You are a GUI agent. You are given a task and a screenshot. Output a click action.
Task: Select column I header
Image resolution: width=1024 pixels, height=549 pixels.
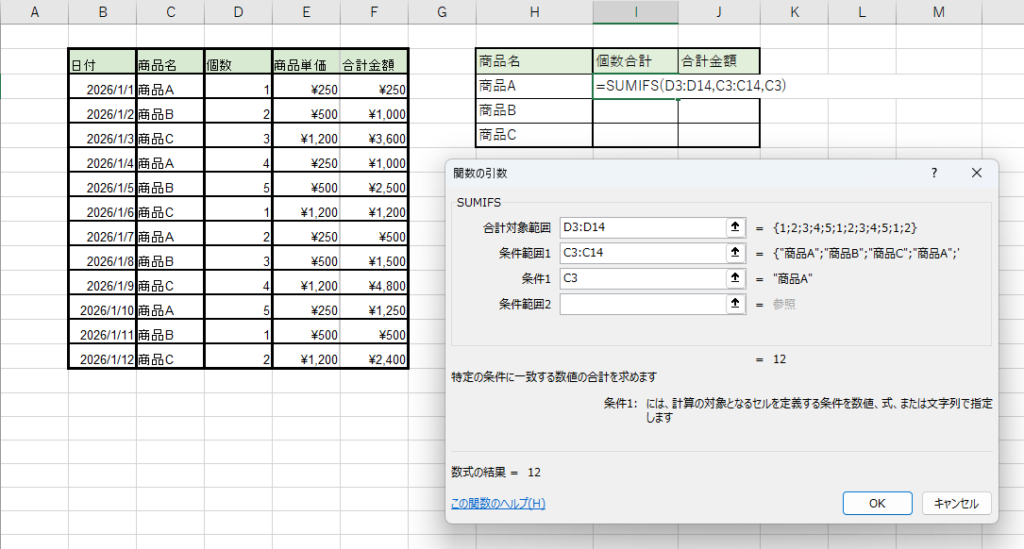(x=635, y=12)
